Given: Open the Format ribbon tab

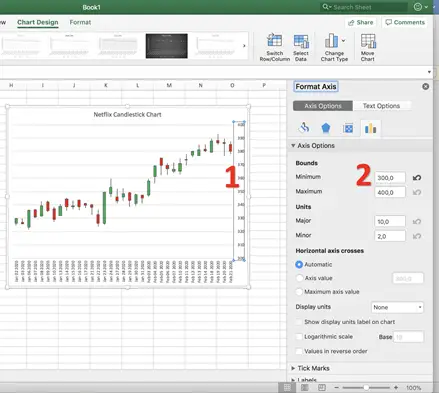Looking at the screenshot, I should 80,22.
